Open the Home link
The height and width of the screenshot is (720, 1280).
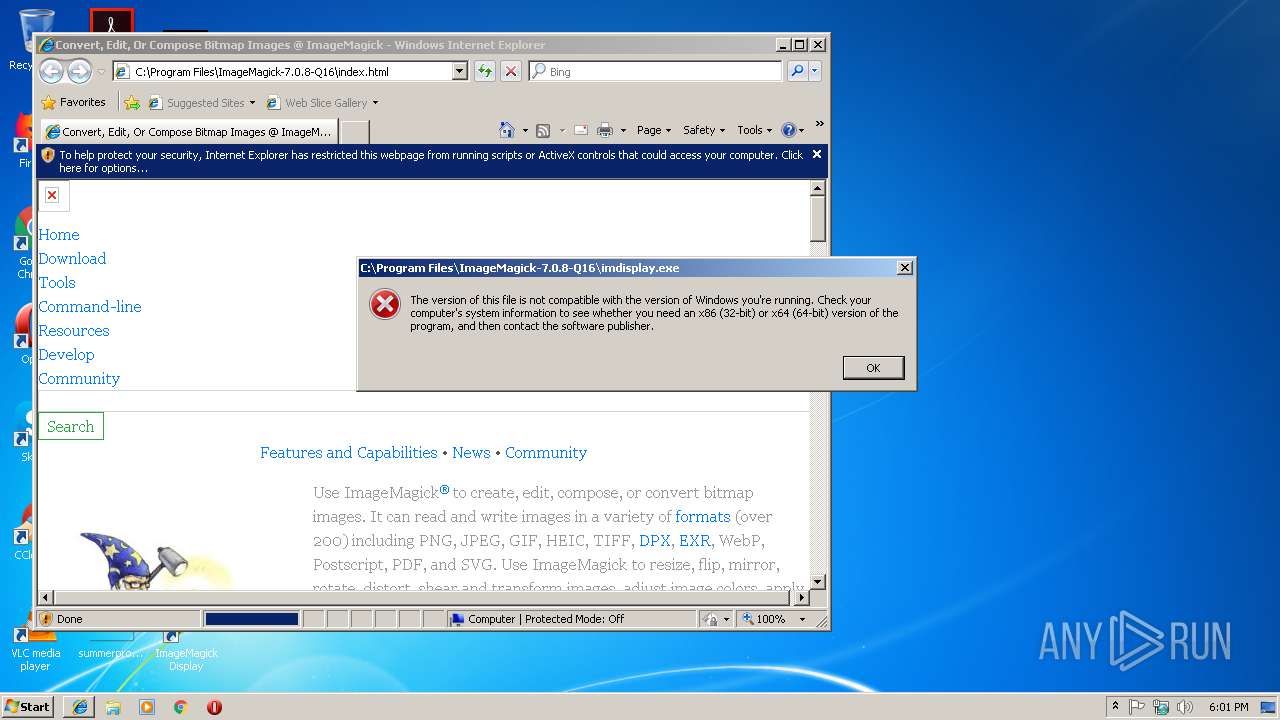pos(59,234)
